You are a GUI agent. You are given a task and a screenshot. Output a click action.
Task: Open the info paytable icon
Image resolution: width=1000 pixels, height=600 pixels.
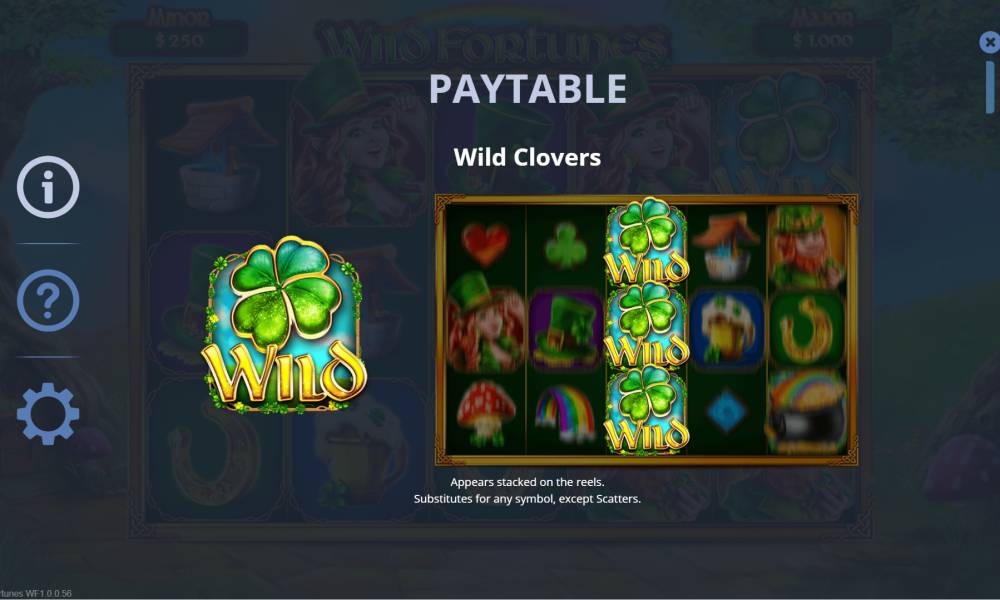(48, 187)
